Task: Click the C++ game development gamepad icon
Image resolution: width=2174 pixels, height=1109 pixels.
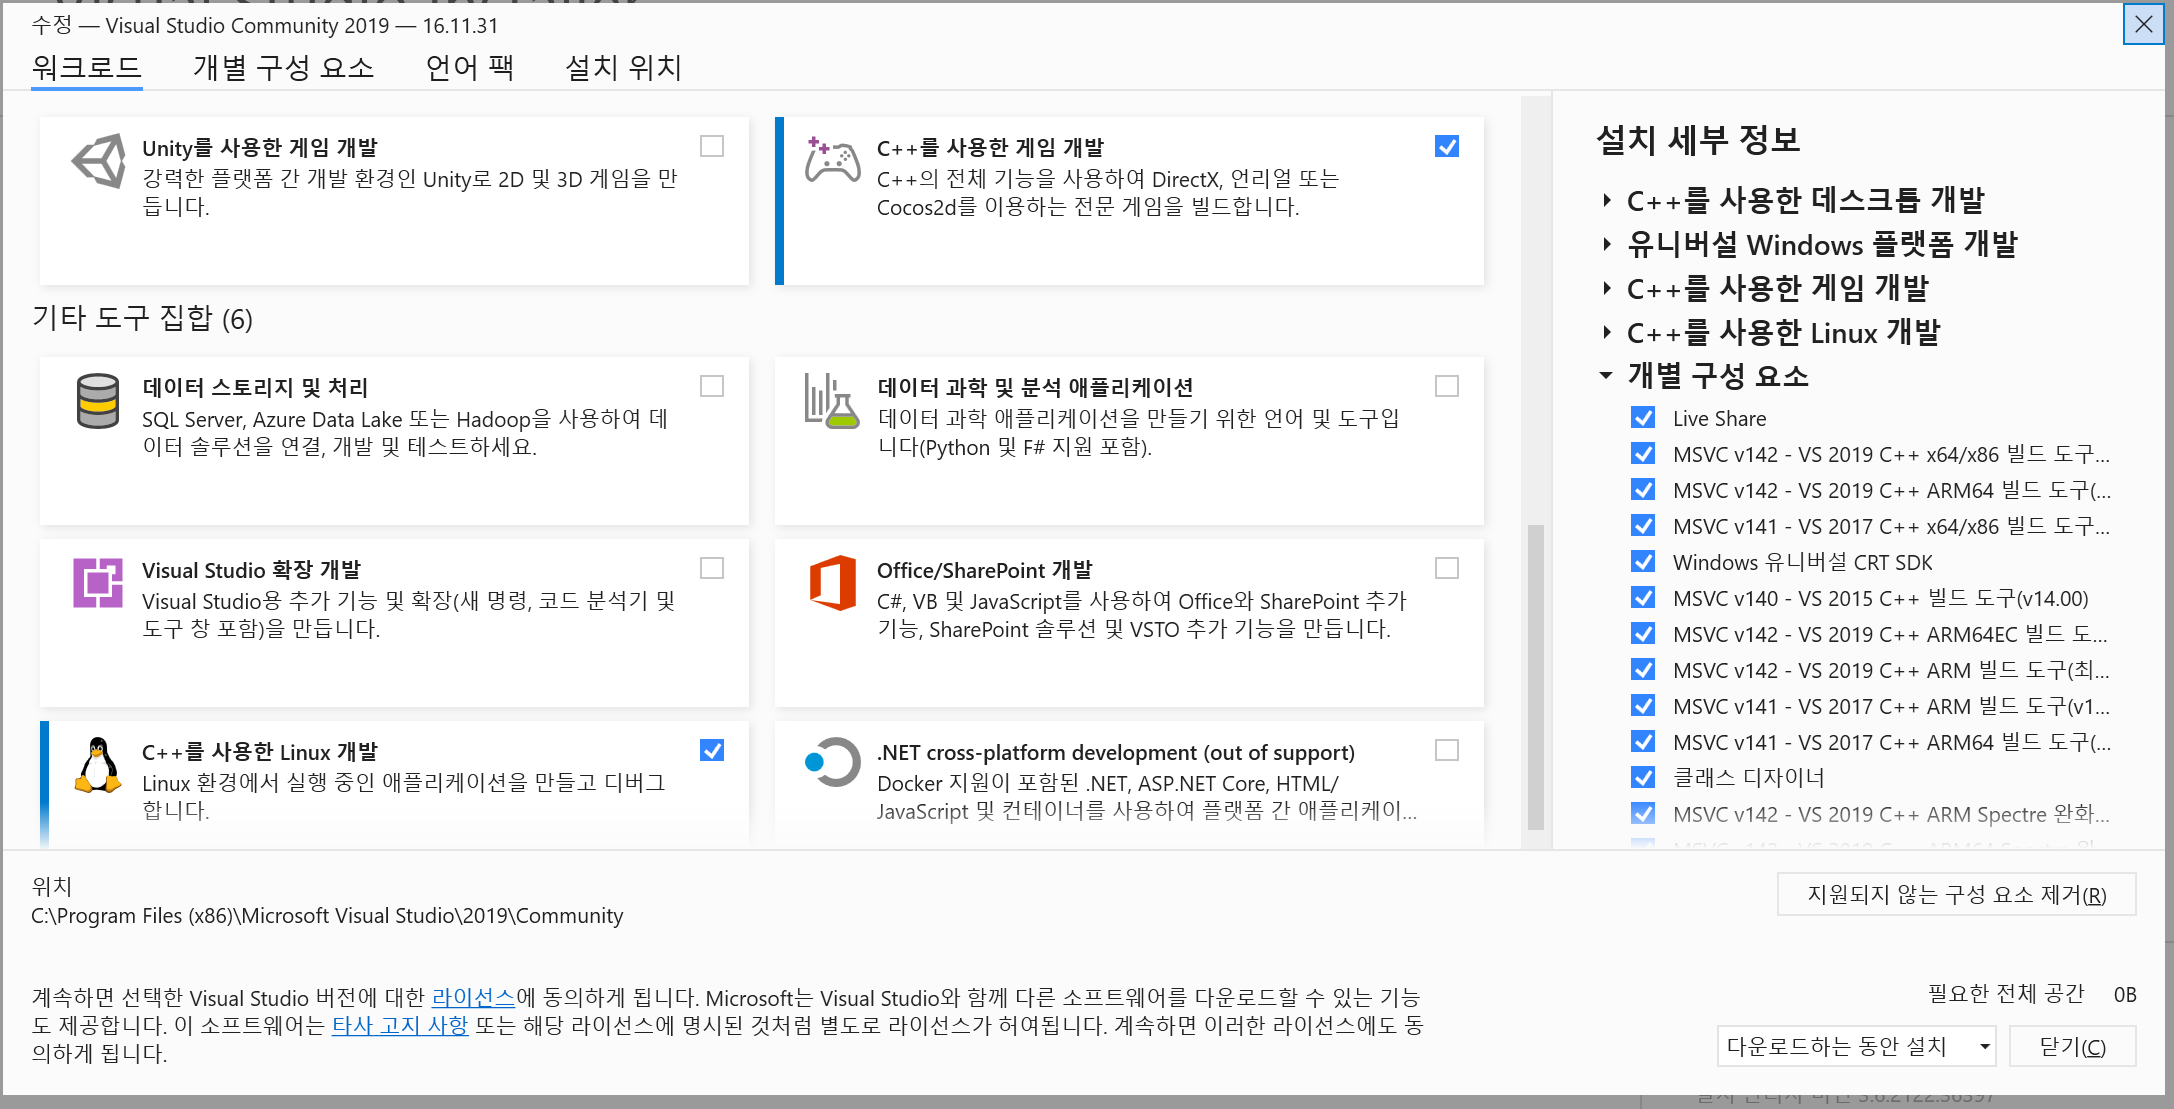Action: pos(832,160)
